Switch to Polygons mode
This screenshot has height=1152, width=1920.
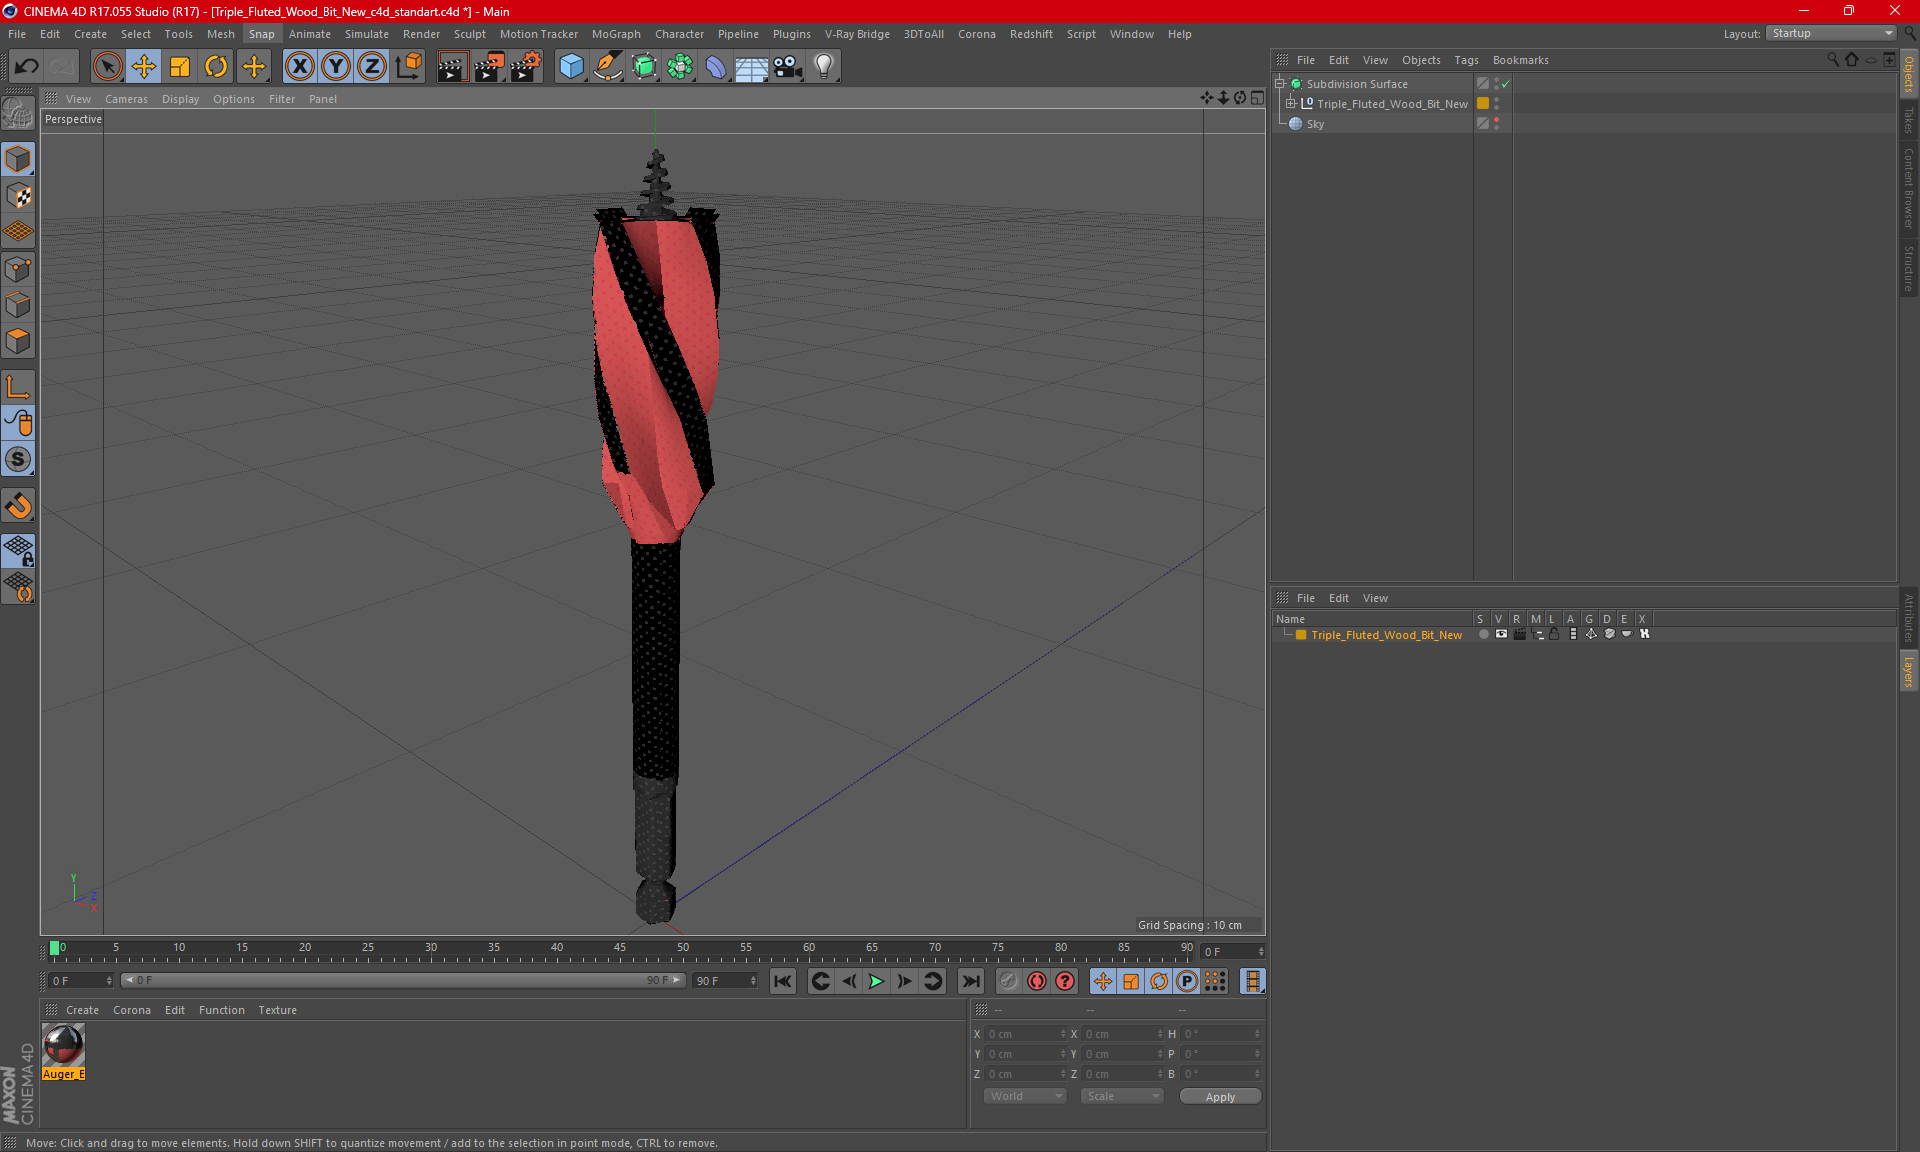18,341
